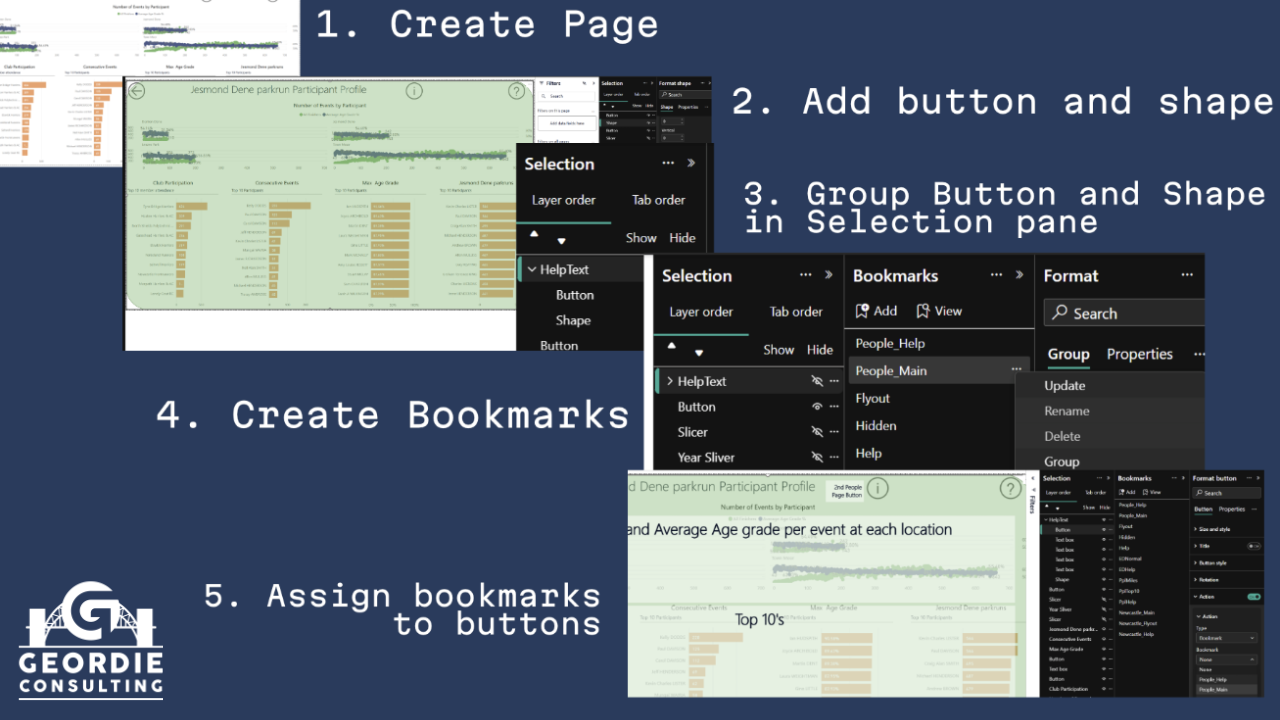
Task: Switch to Tab order tab in step 4 pane
Action: (x=797, y=312)
